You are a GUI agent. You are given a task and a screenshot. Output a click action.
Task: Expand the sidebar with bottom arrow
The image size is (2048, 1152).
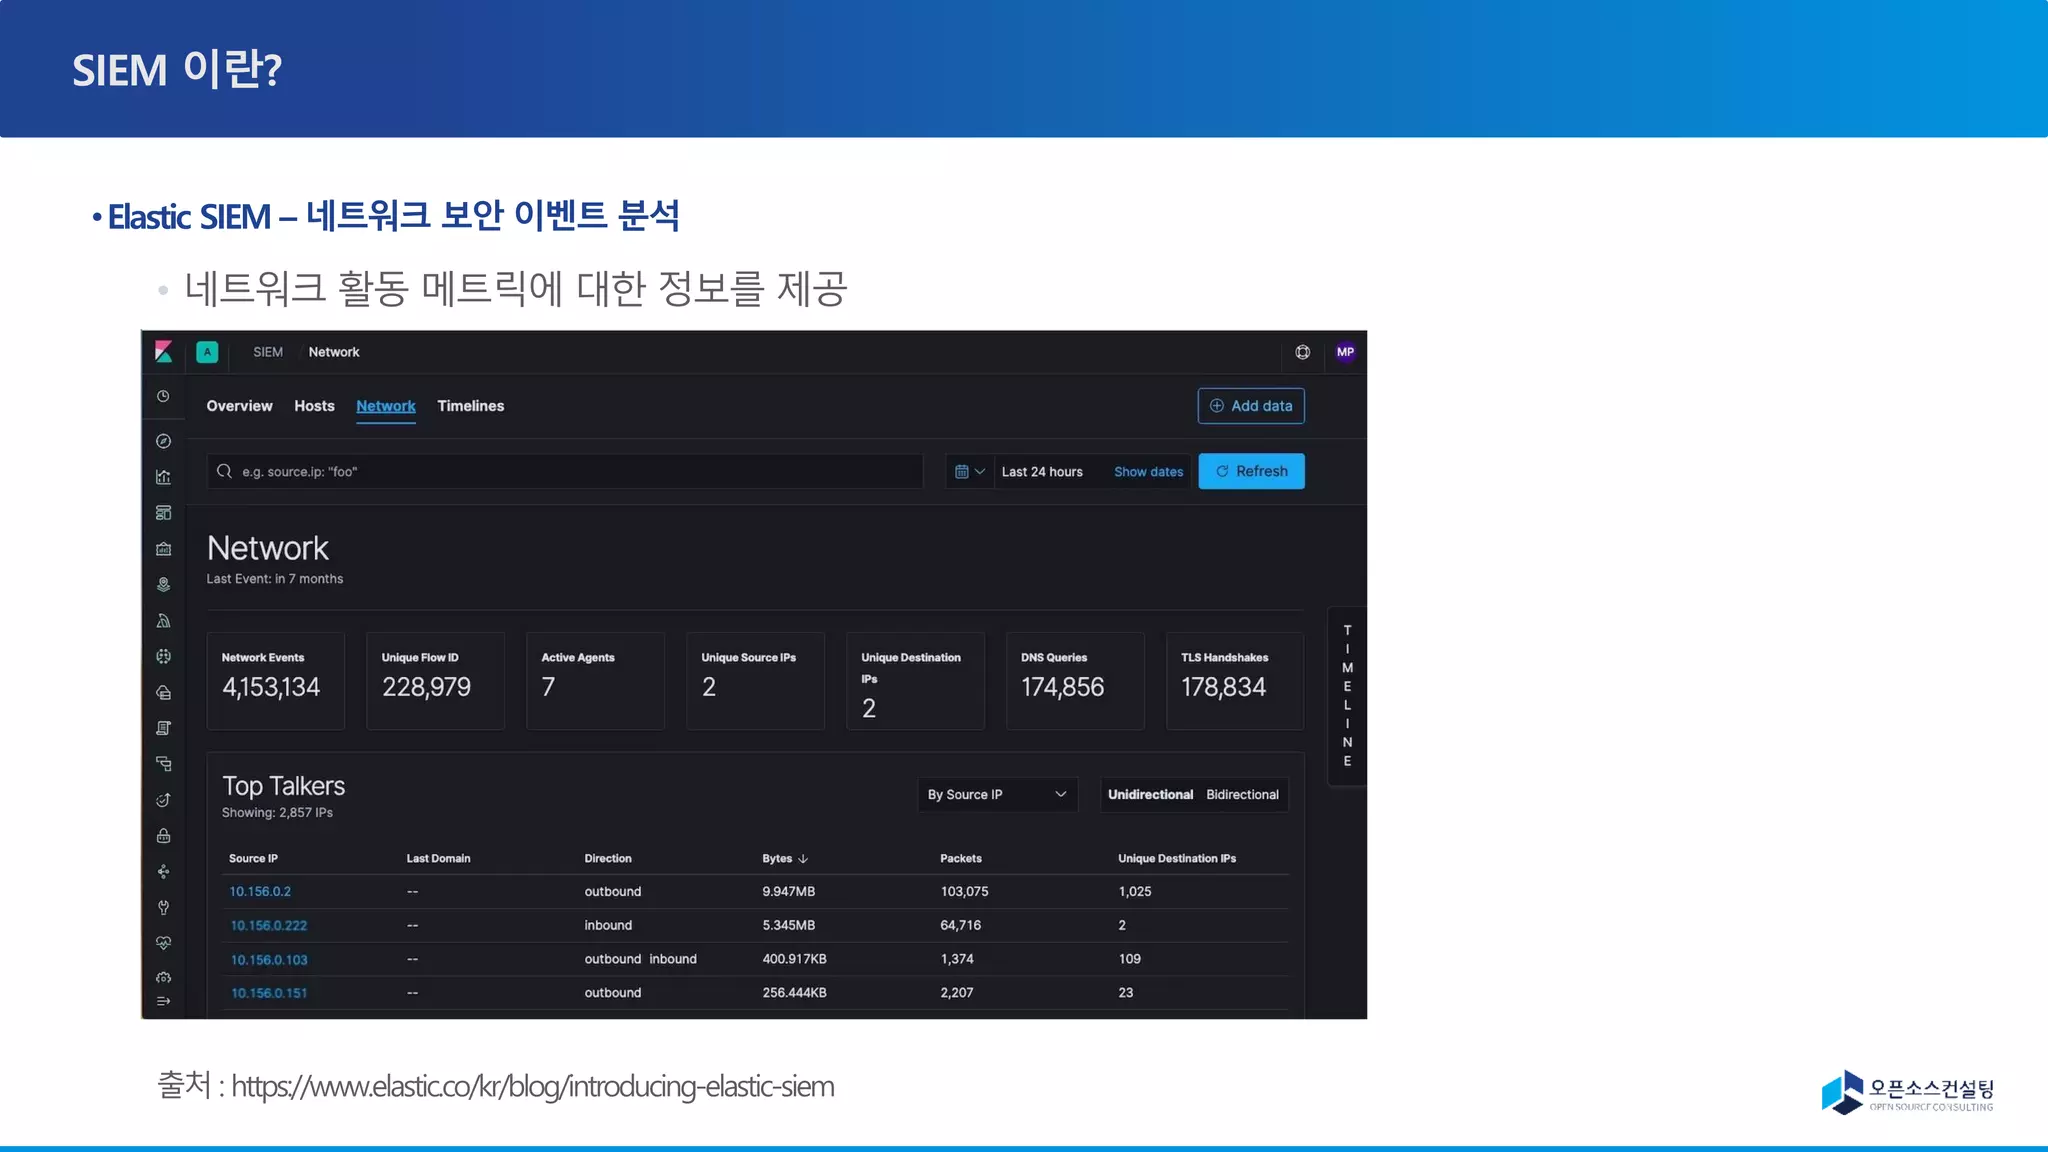[x=163, y=1001]
